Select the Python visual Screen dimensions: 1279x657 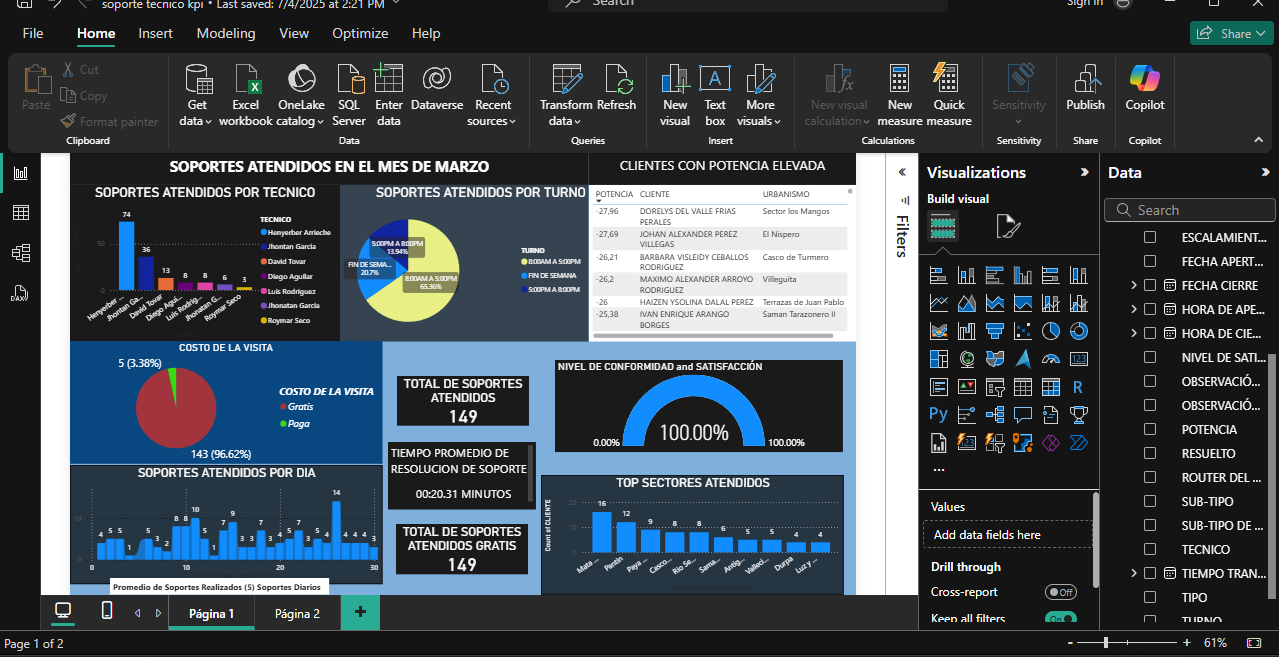[x=937, y=414]
